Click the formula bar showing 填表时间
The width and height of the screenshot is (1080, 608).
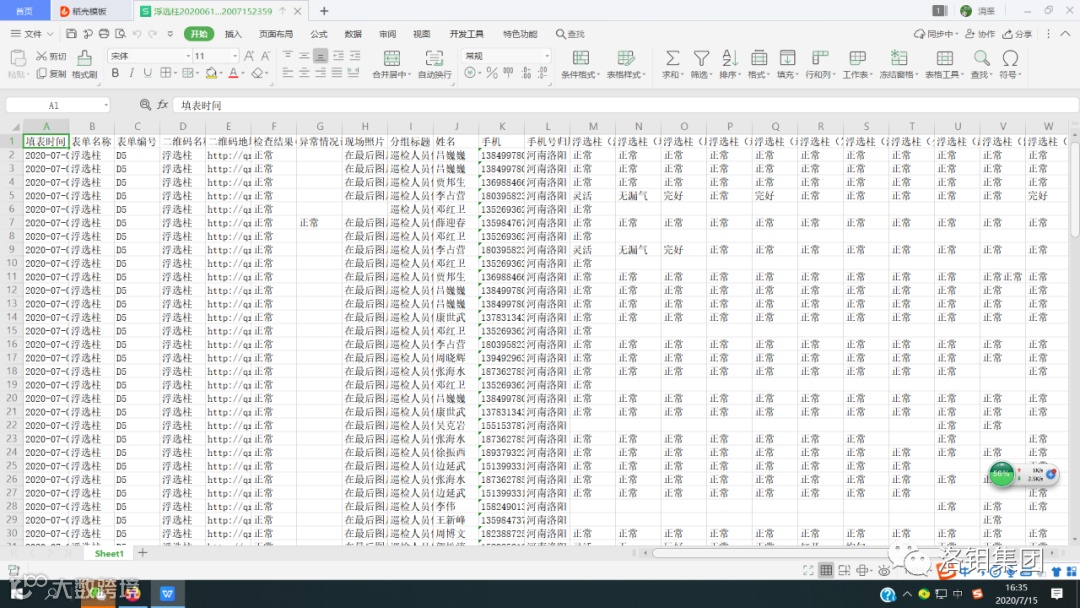coord(623,105)
